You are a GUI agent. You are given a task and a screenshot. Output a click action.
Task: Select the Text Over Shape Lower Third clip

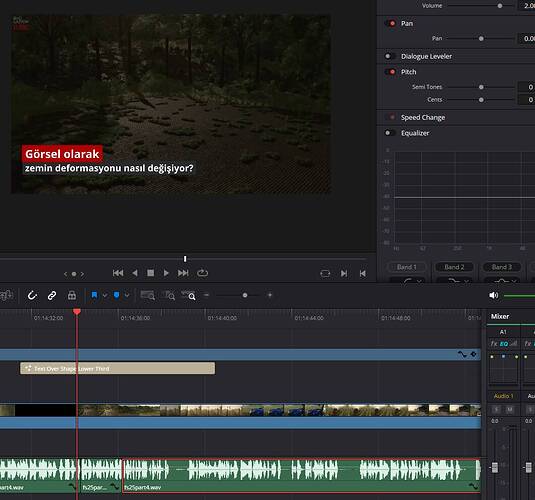[117, 368]
